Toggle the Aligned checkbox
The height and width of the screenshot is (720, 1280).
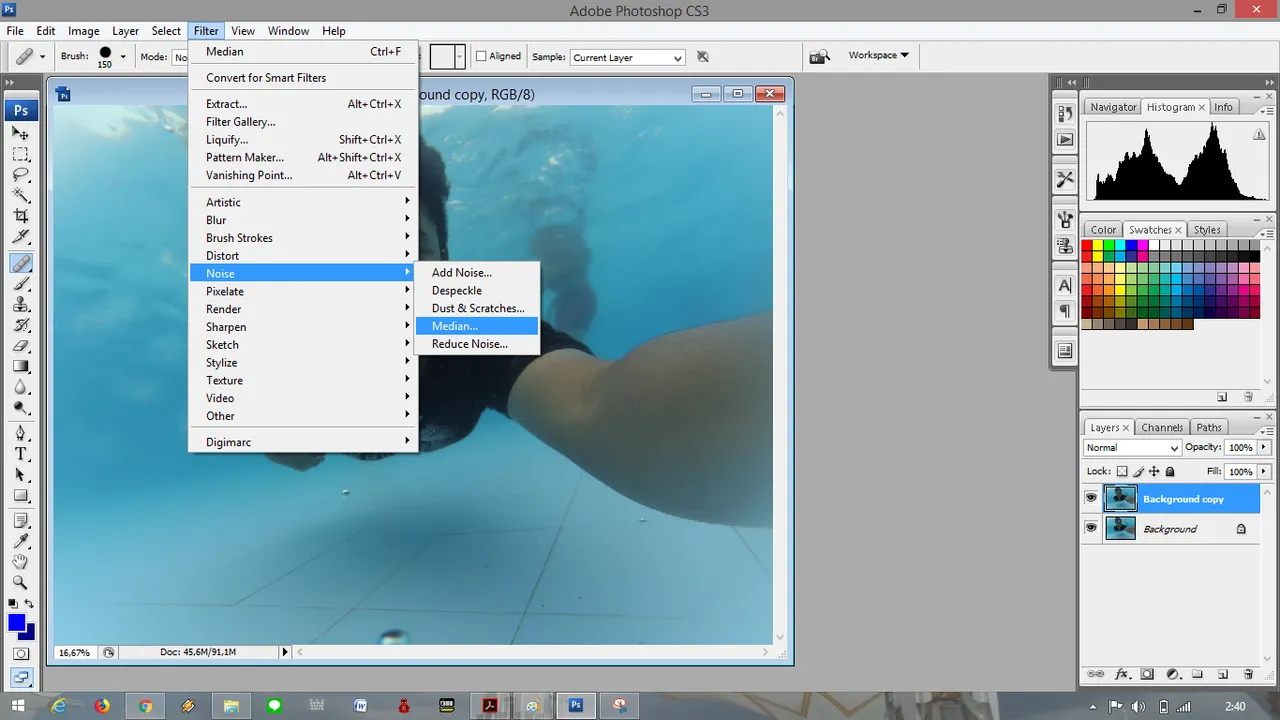tap(481, 57)
